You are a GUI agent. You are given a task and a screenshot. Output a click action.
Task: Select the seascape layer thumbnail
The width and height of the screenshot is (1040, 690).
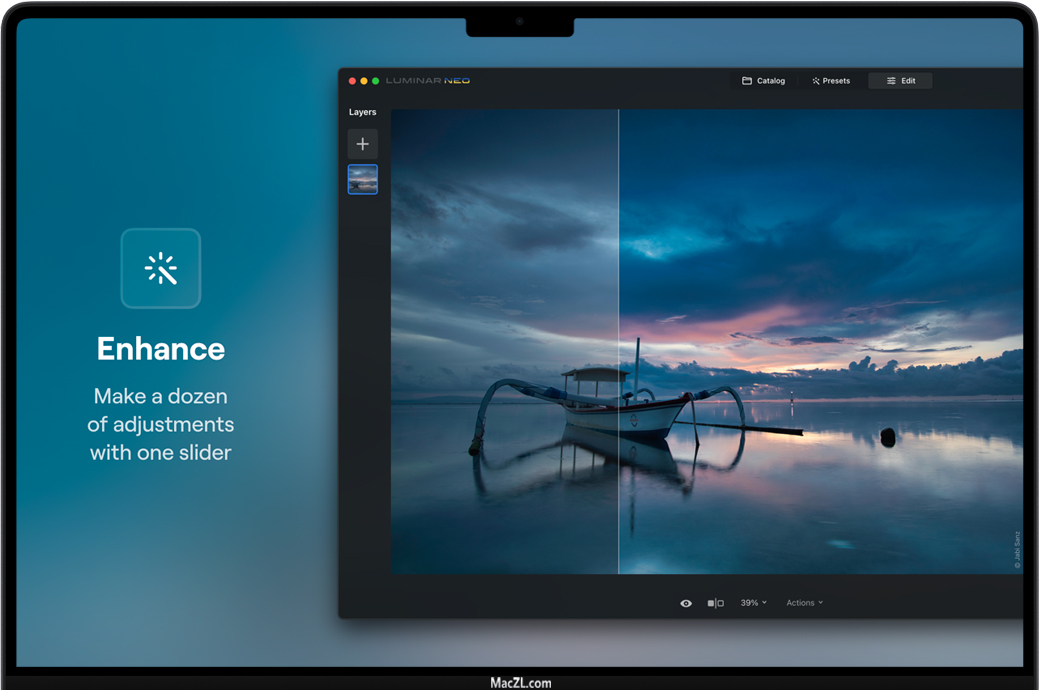click(x=362, y=179)
